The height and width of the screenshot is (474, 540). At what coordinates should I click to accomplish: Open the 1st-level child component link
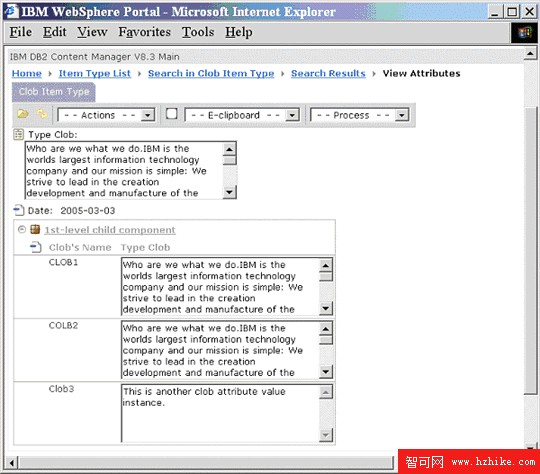coord(110,230)
